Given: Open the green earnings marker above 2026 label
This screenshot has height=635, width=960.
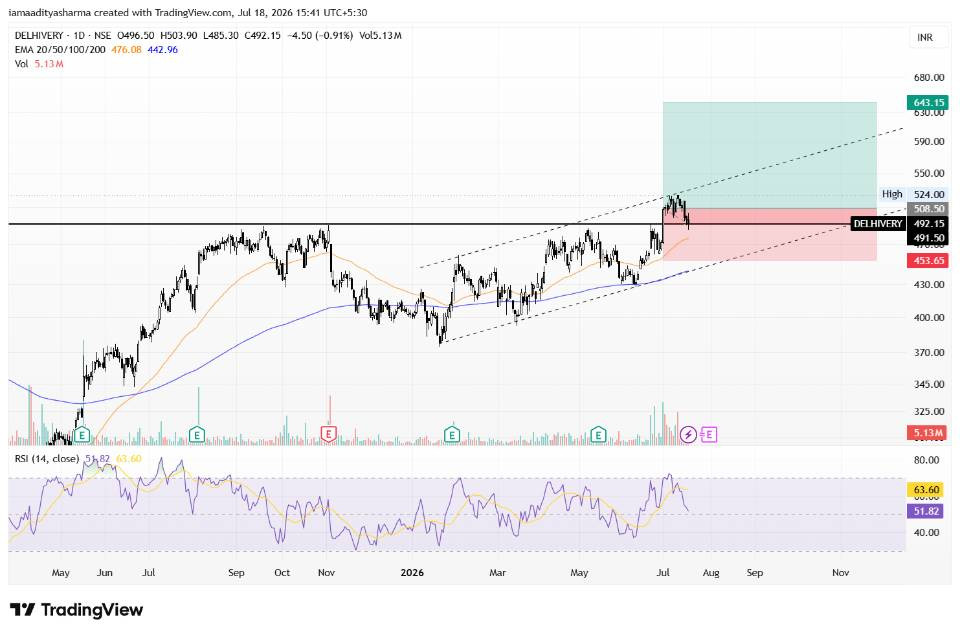Looking at the screenshot, I should [452, 435].
